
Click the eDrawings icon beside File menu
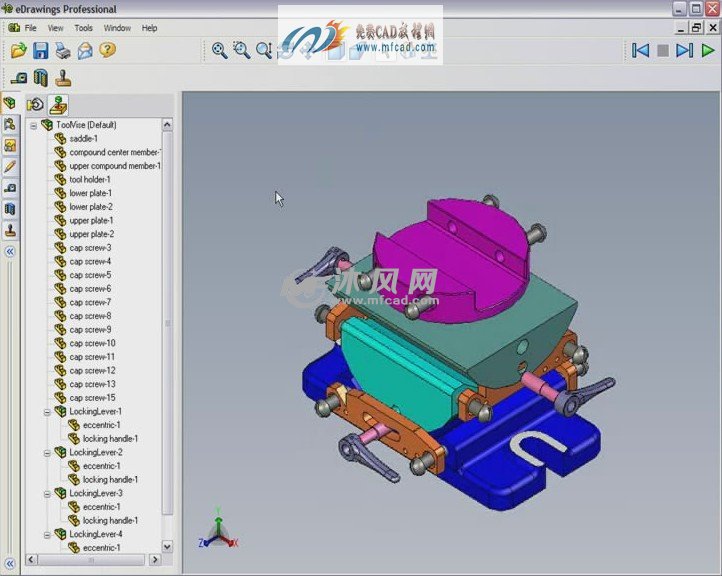(14, 28)
